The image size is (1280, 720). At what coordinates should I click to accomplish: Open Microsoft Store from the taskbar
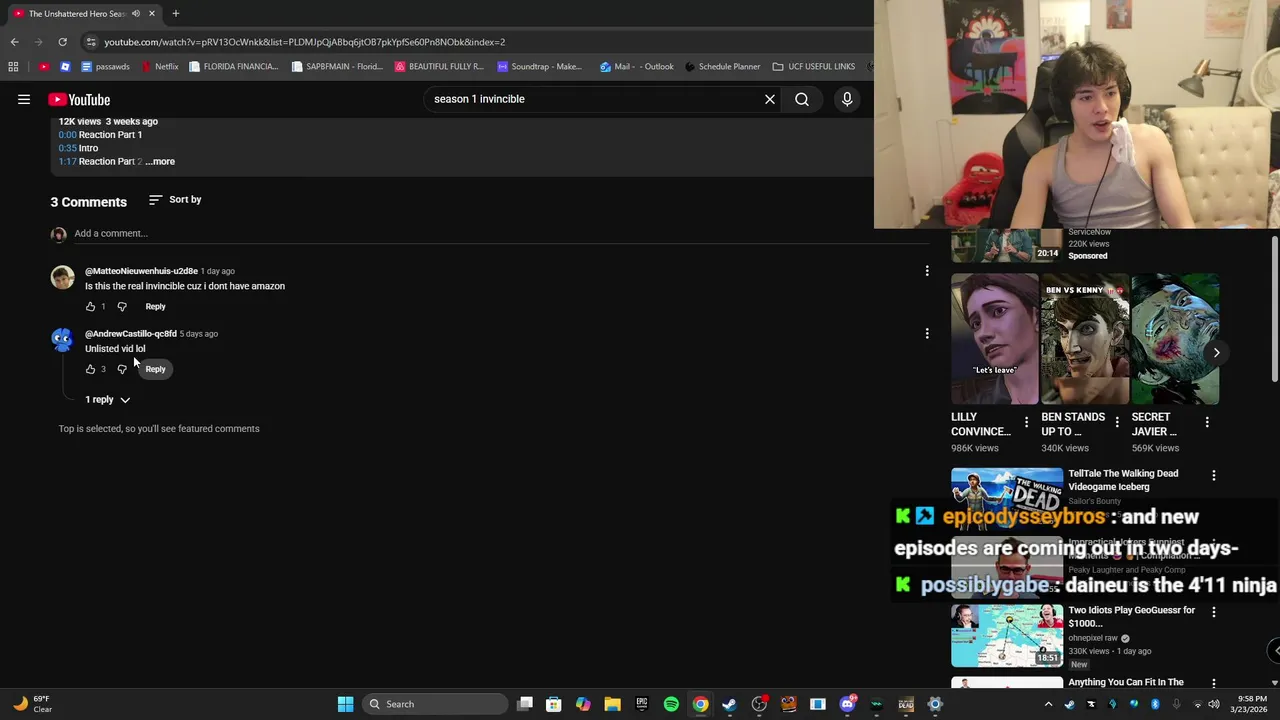[554, 704]
